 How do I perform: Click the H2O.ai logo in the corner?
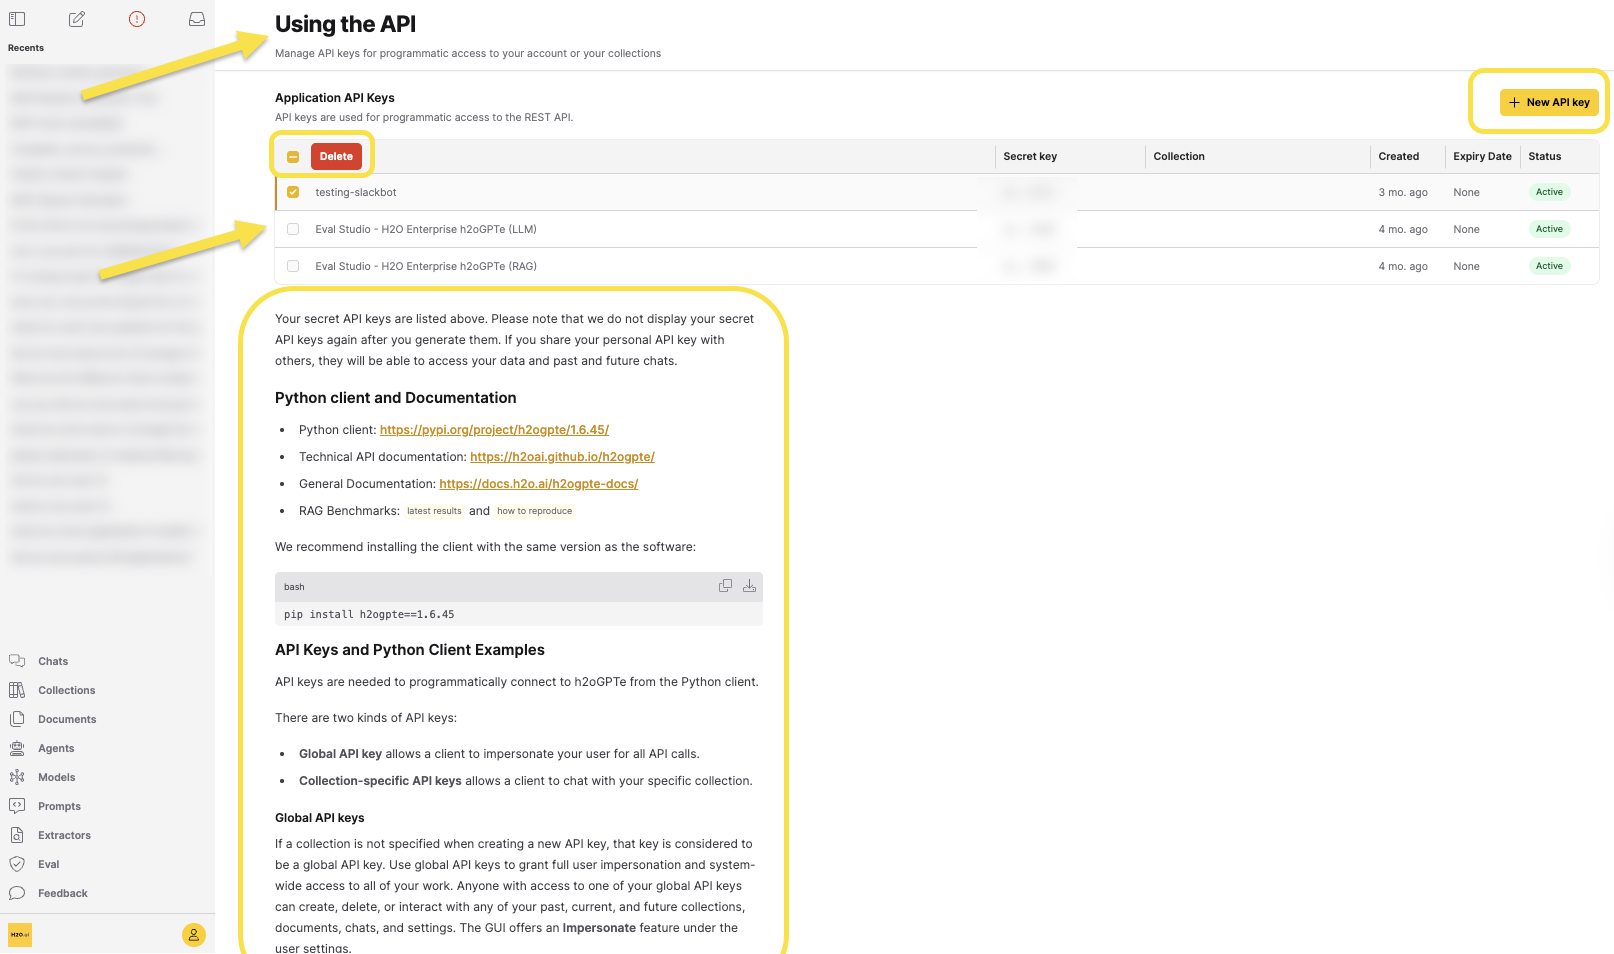(19, 934)
